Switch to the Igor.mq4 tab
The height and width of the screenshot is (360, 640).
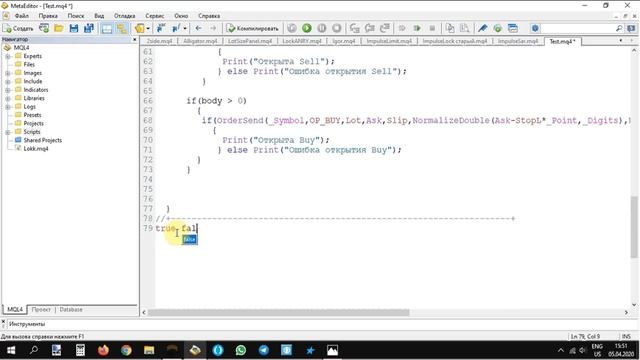[344, 41]
